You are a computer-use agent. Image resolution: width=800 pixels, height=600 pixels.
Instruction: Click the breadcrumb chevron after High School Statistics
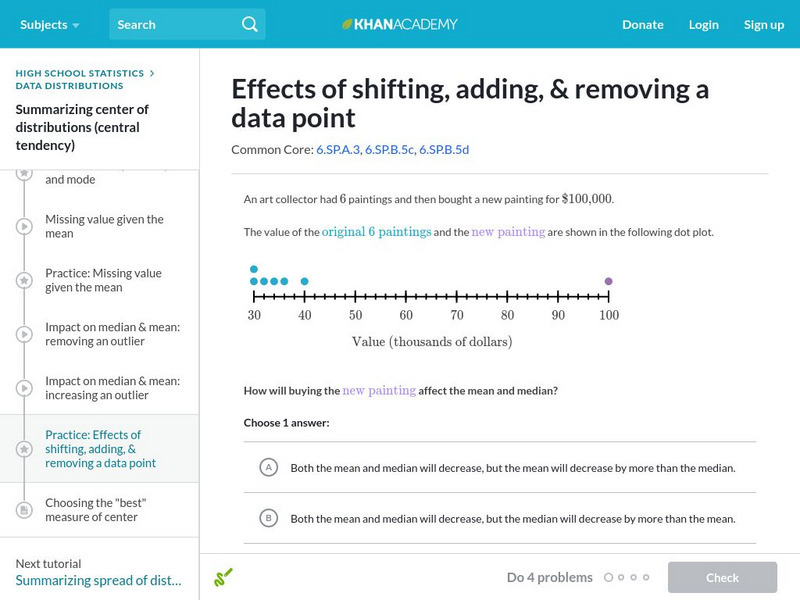pos(152,73)
